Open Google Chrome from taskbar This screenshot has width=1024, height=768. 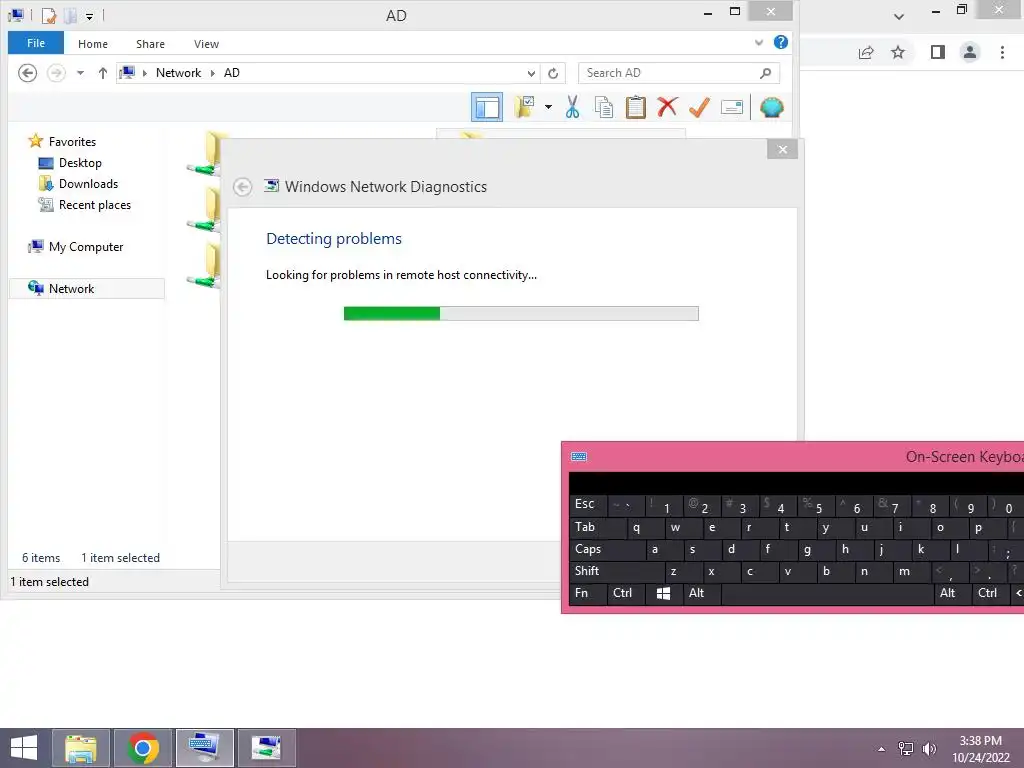(143, 748)
